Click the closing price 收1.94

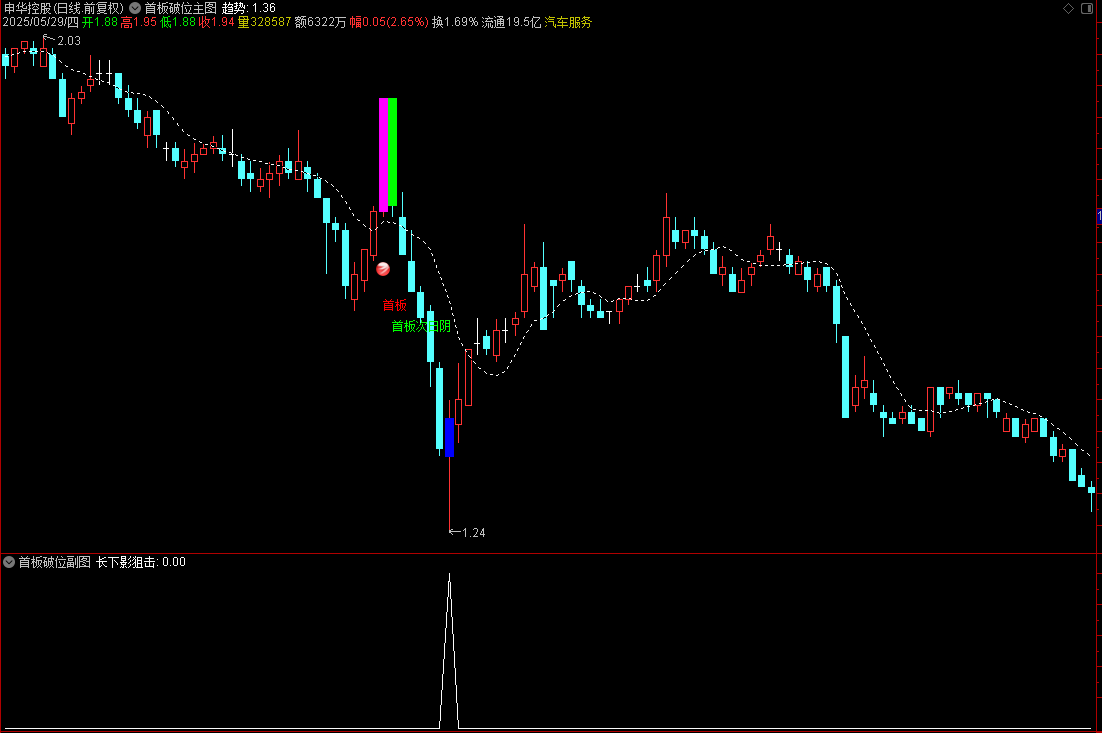click(216, 22)
